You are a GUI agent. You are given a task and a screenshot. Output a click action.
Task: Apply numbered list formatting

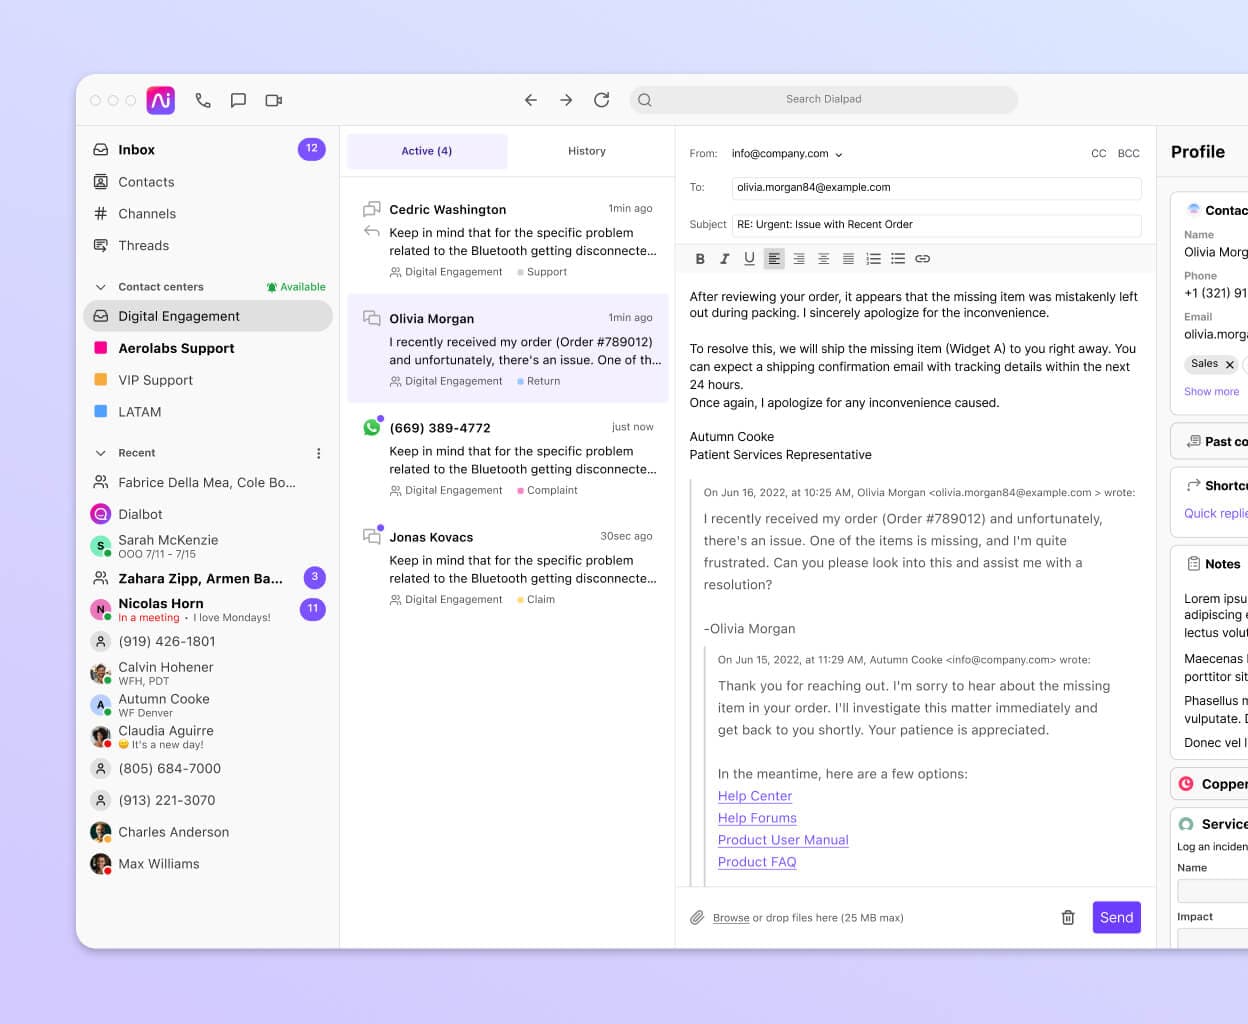tap(873, 259)
